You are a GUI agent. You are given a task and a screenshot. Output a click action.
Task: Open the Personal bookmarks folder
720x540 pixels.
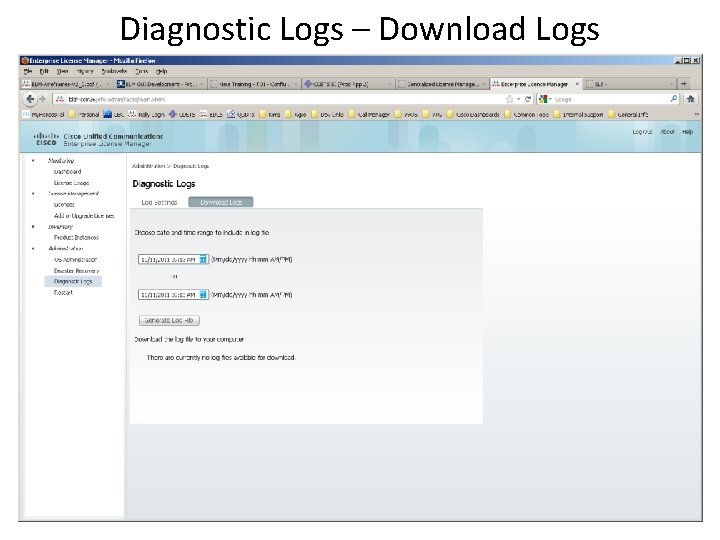(84, 114)
